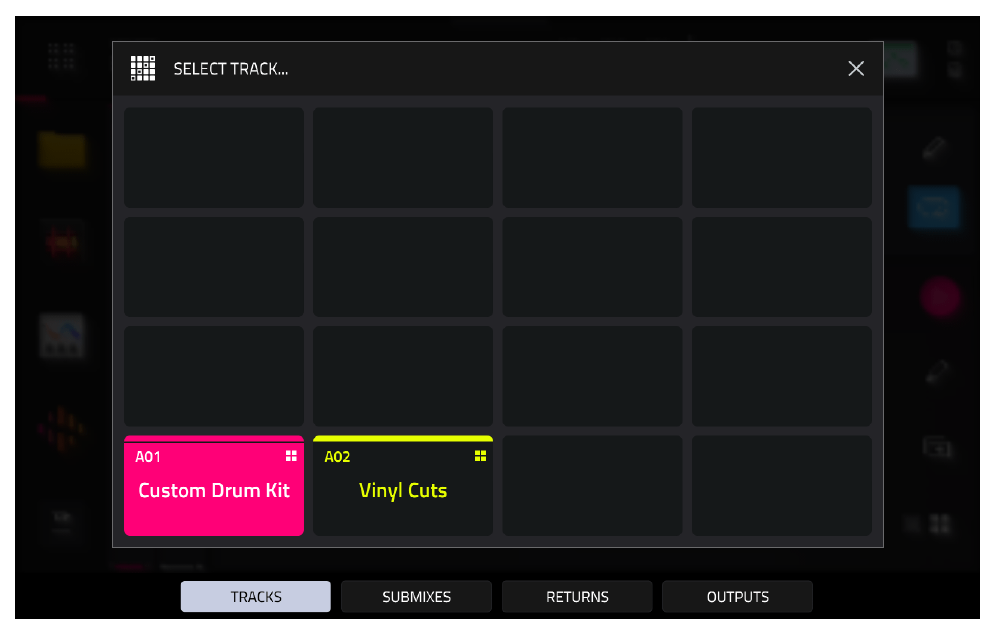996x636 pixels.
Task: Click the pad grid icon beside Select Track
Action: coord(143,69)
